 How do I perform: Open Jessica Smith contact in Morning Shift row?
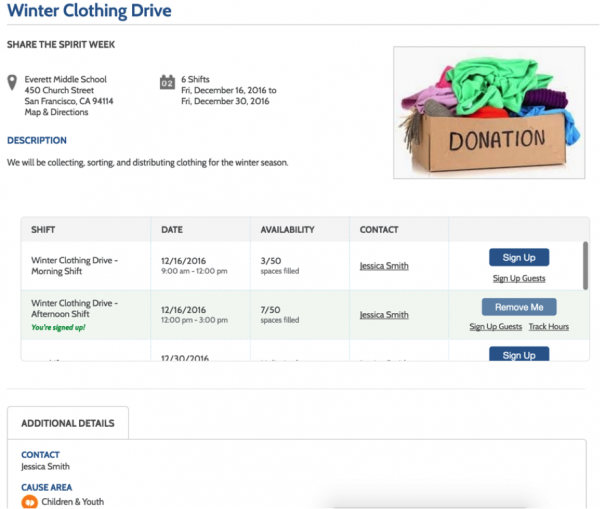point(384,266)
